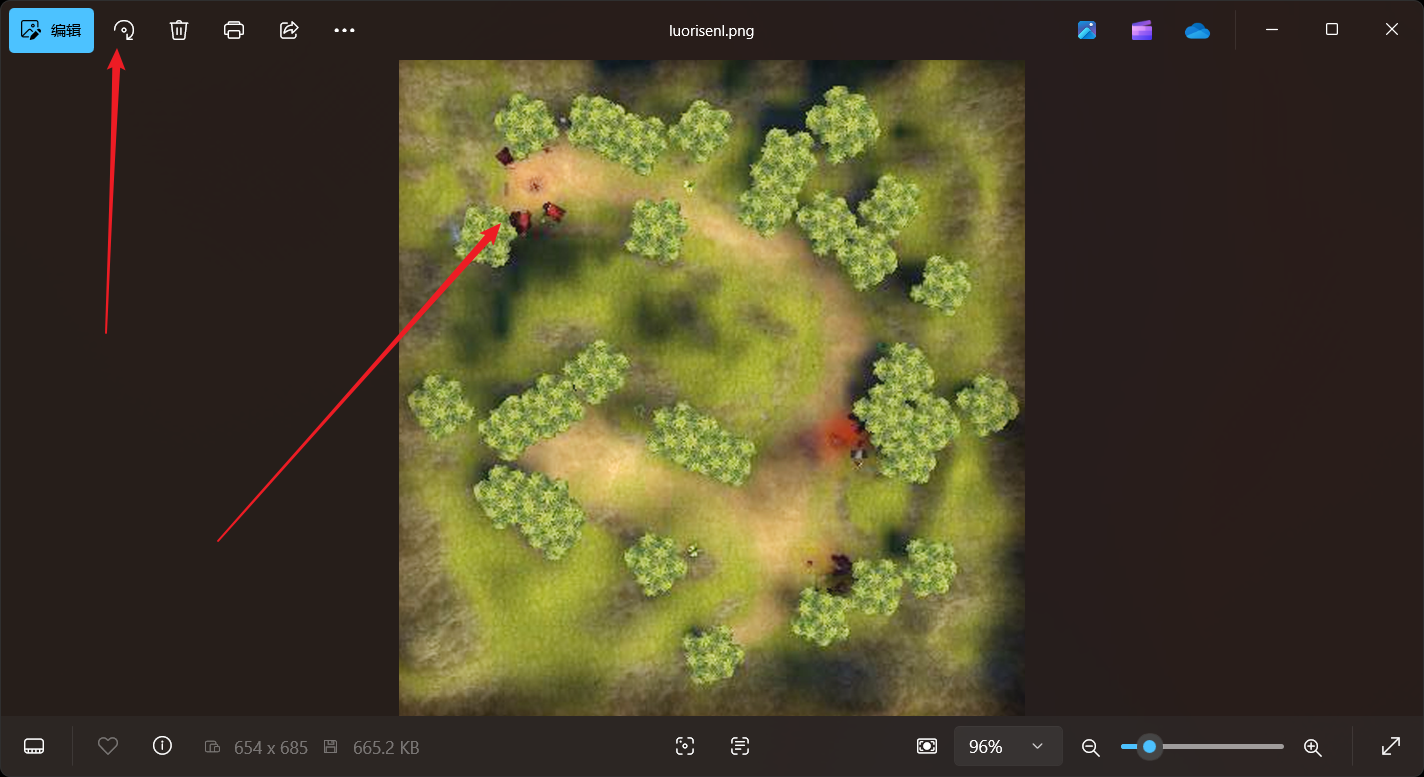Rotate the image with the rotate icon
Image resolution: width=1424 pixels, height=777 pixels.
(124, 30)
